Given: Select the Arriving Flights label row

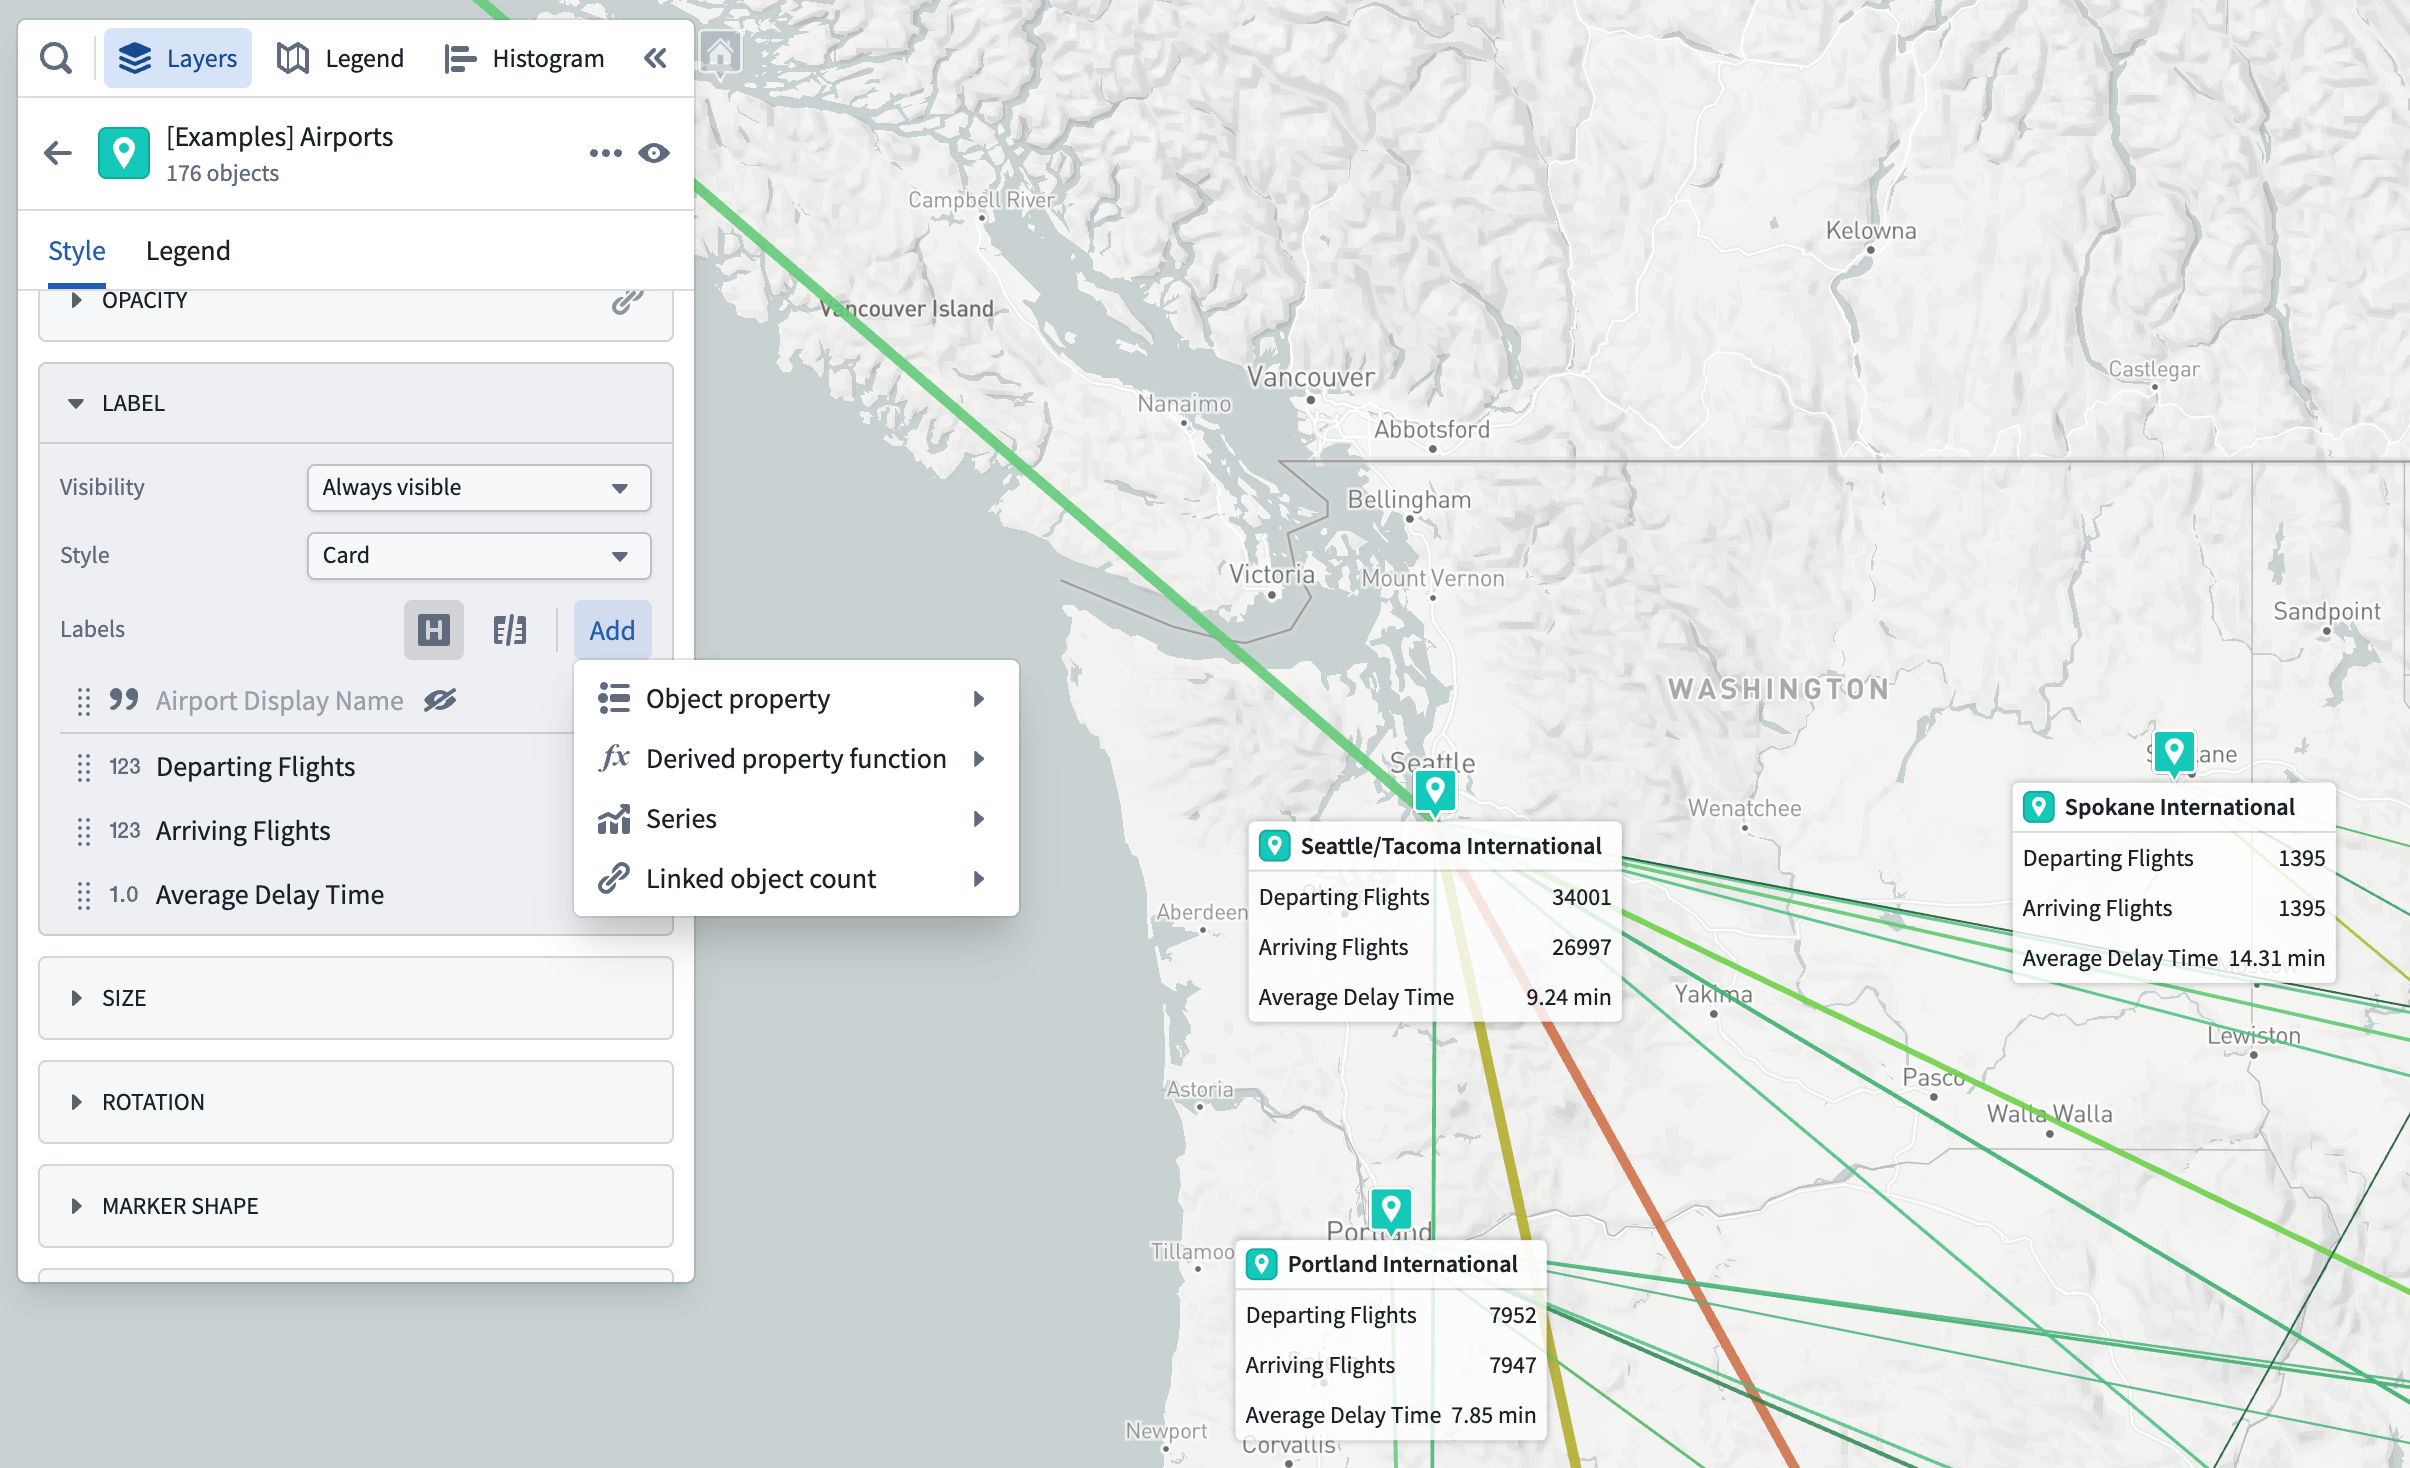Looking at the screenshot, I should [x=316, y=831].
